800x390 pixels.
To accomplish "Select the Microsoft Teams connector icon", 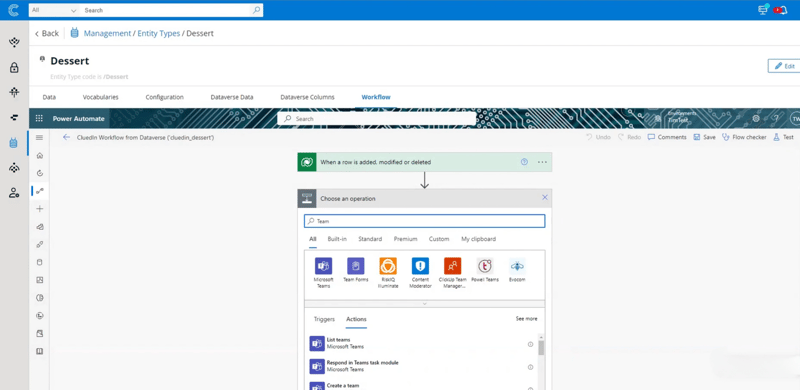I will click(x=323, y=266).
